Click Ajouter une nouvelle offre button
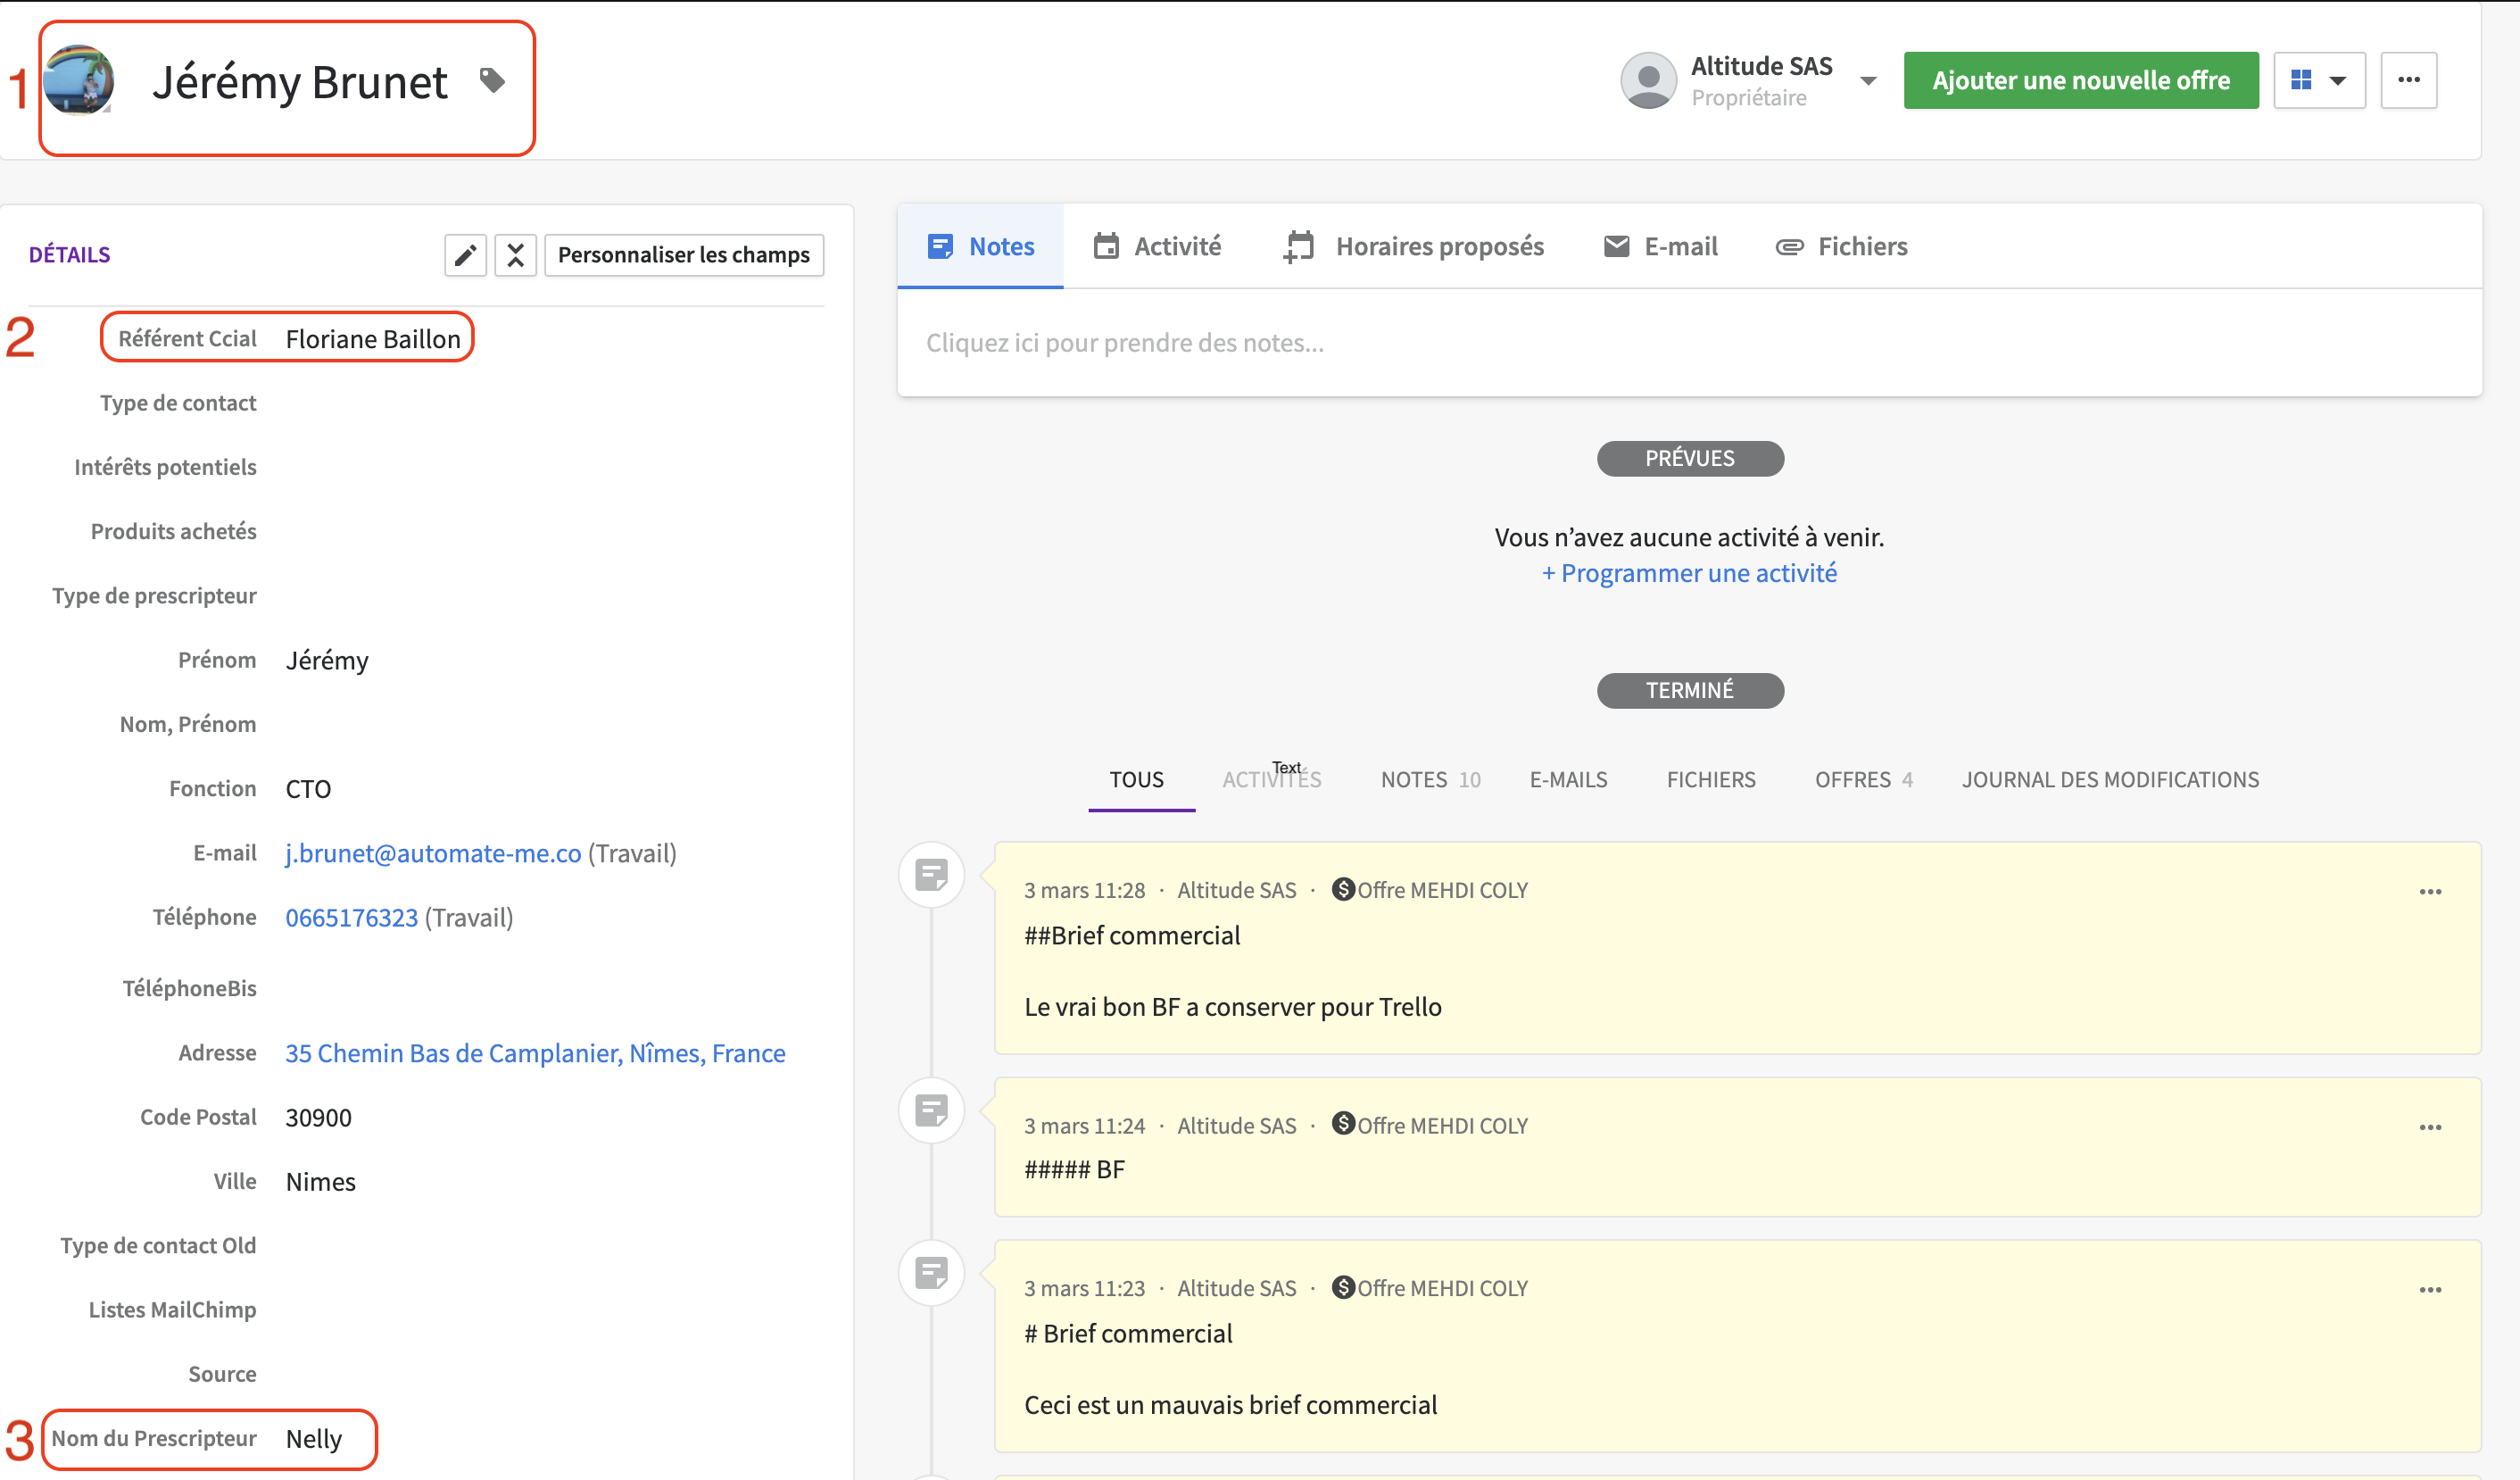 (2080, 80)
